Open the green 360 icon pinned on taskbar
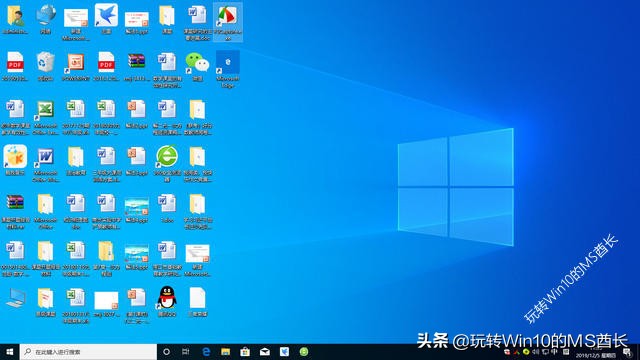640x360 pixels. click(304, 351)
